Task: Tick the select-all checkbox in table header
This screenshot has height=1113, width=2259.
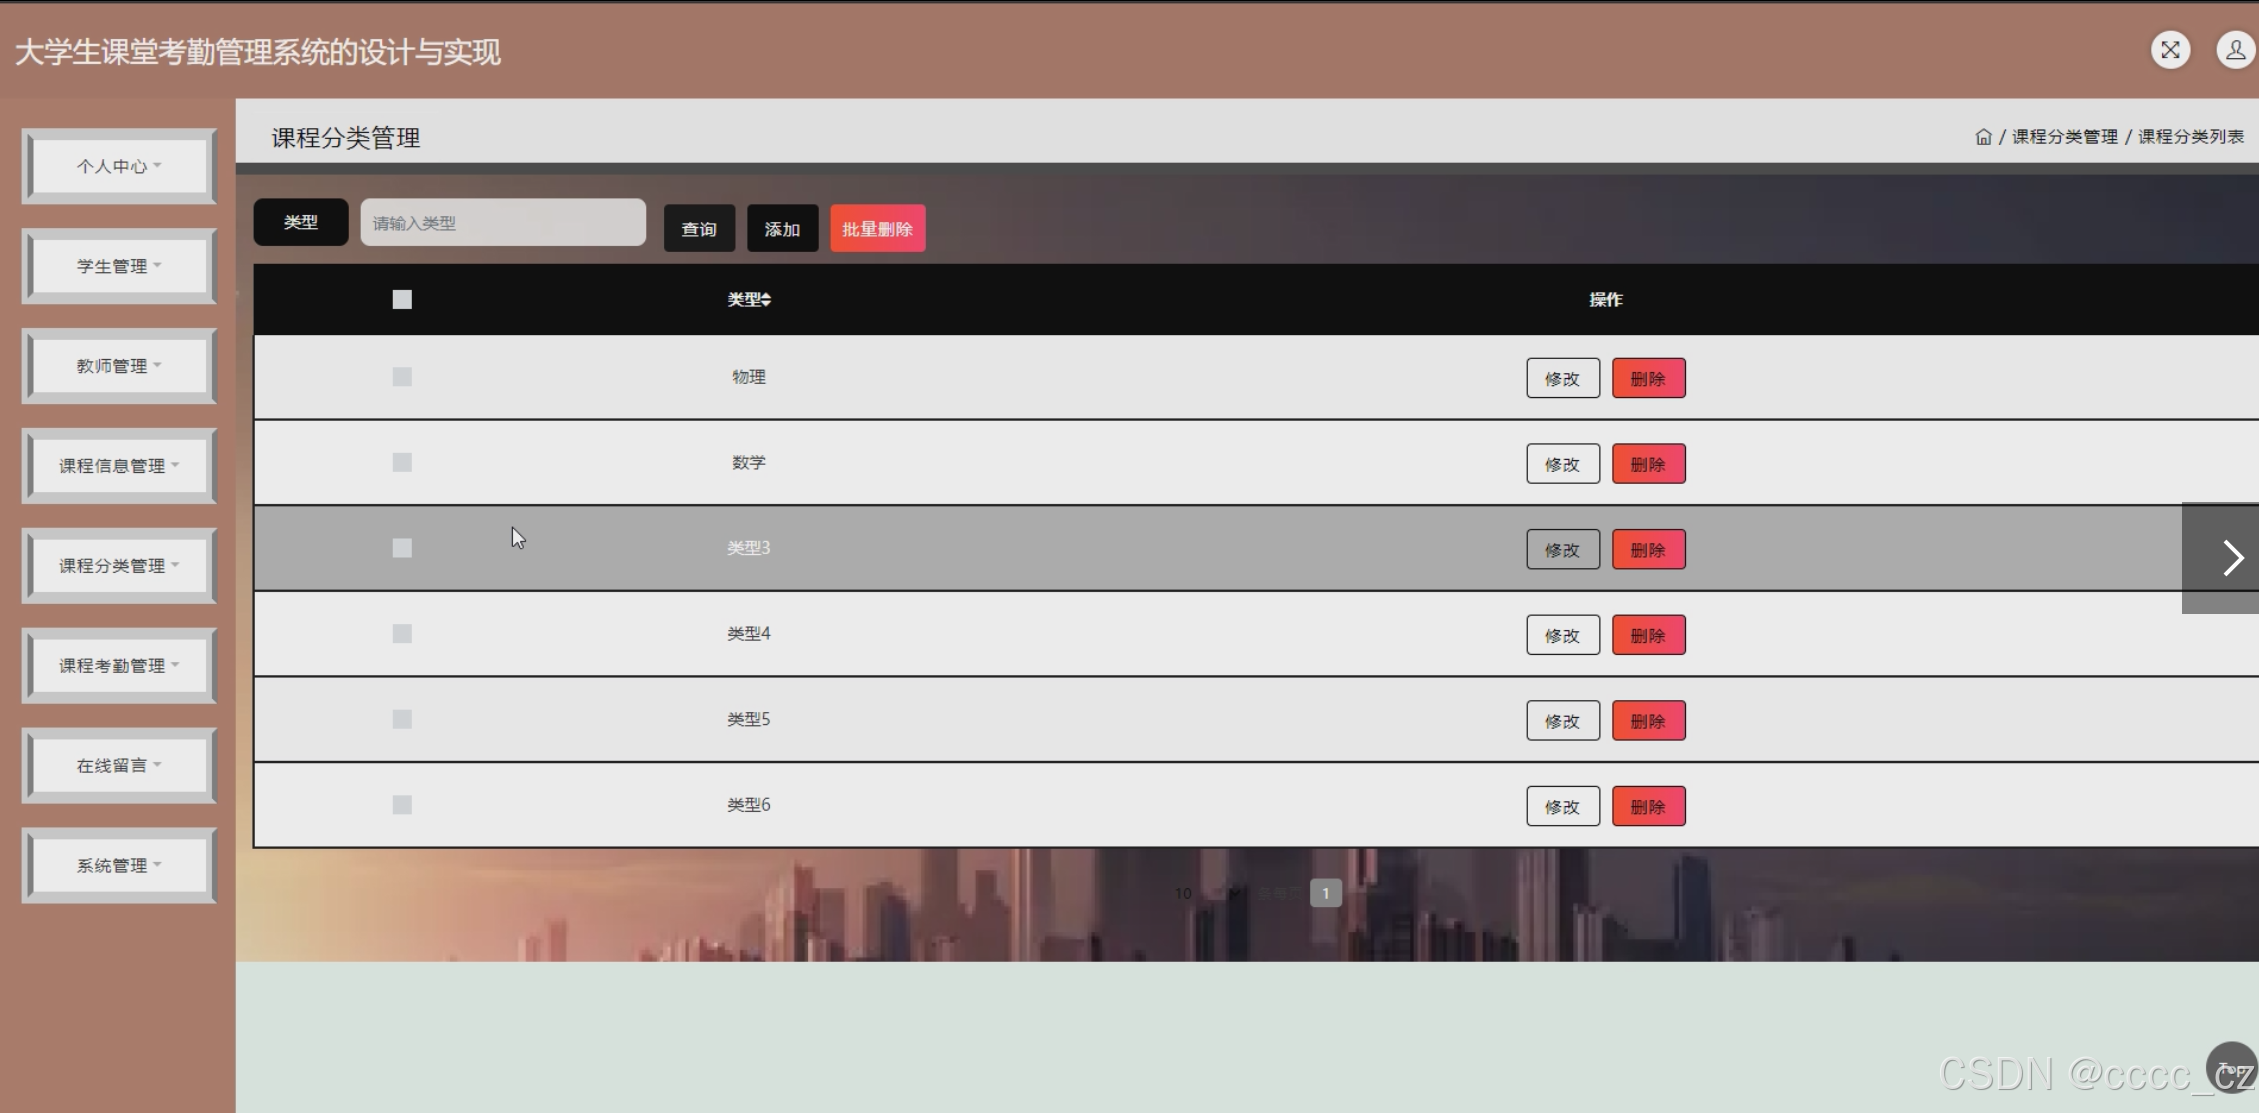Action: (402, 299)
